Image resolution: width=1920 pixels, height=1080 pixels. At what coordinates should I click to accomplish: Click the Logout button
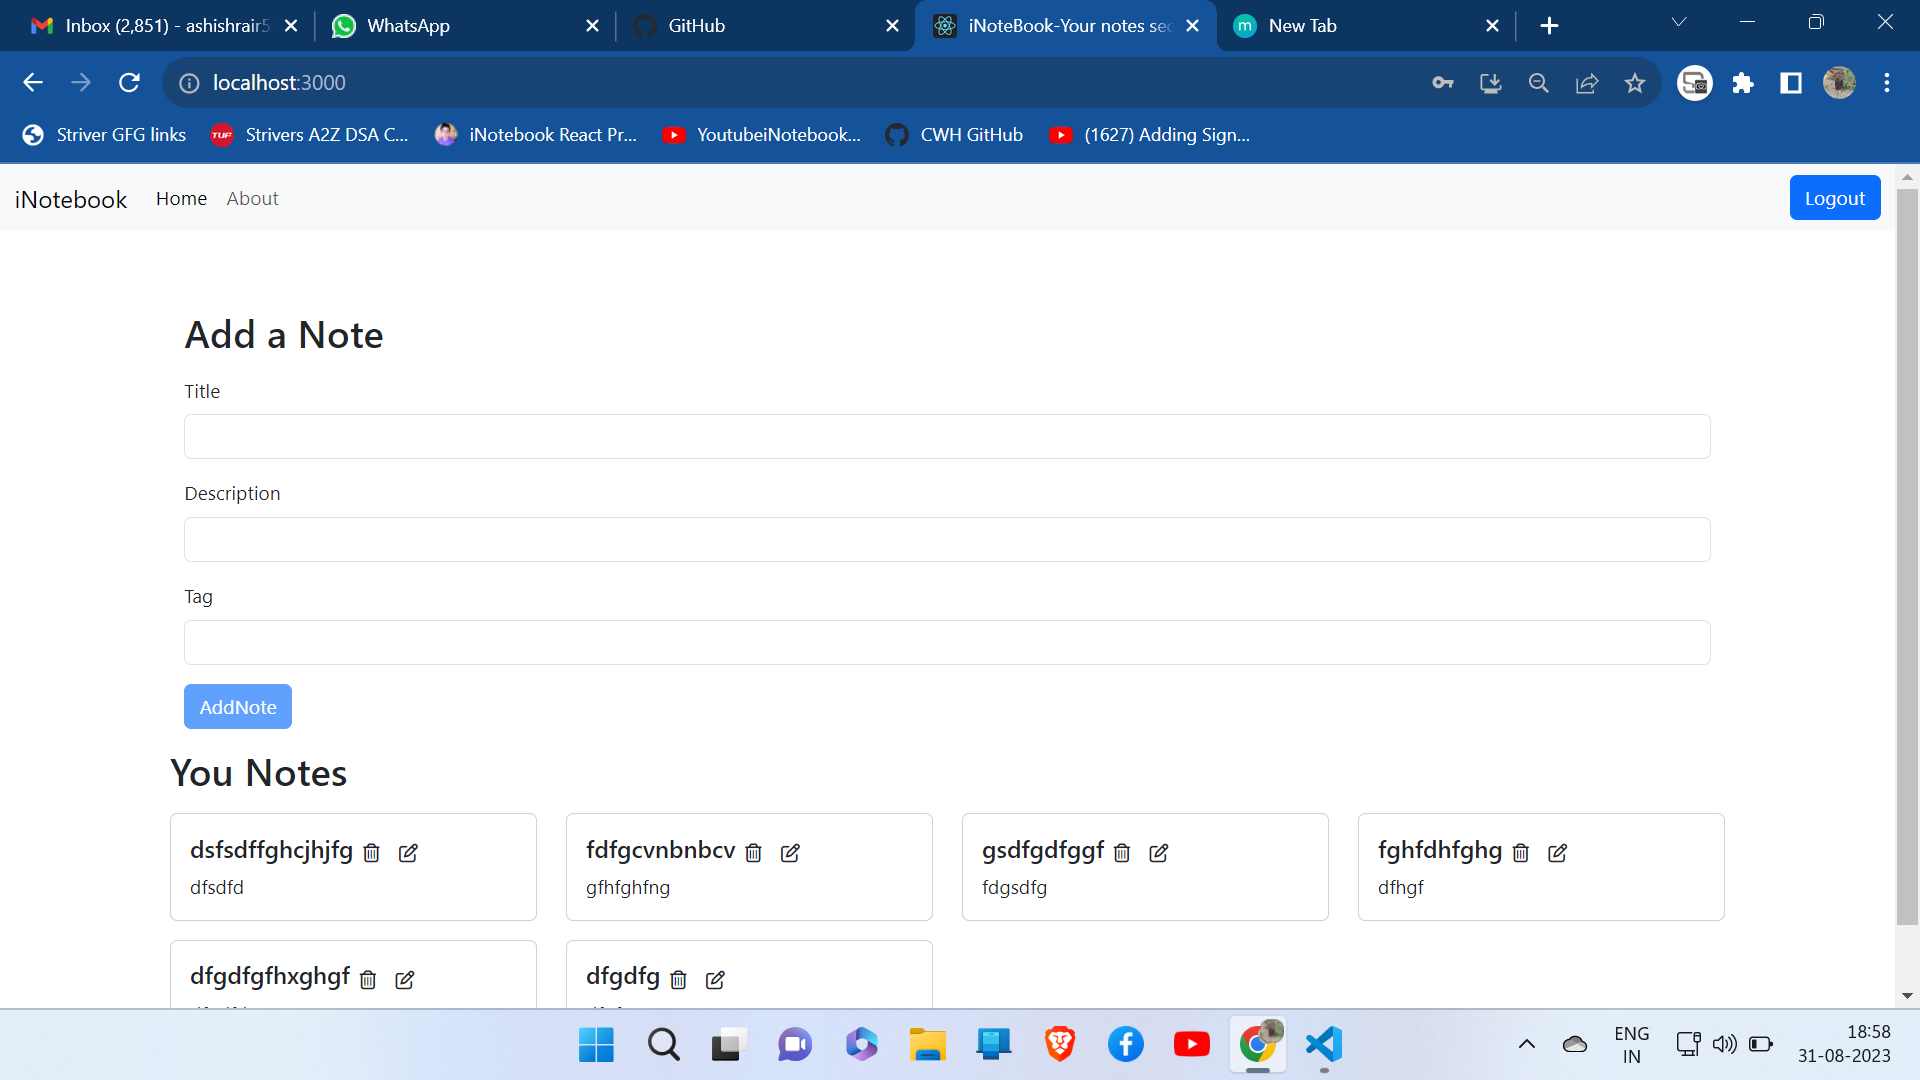point(1835,197)
